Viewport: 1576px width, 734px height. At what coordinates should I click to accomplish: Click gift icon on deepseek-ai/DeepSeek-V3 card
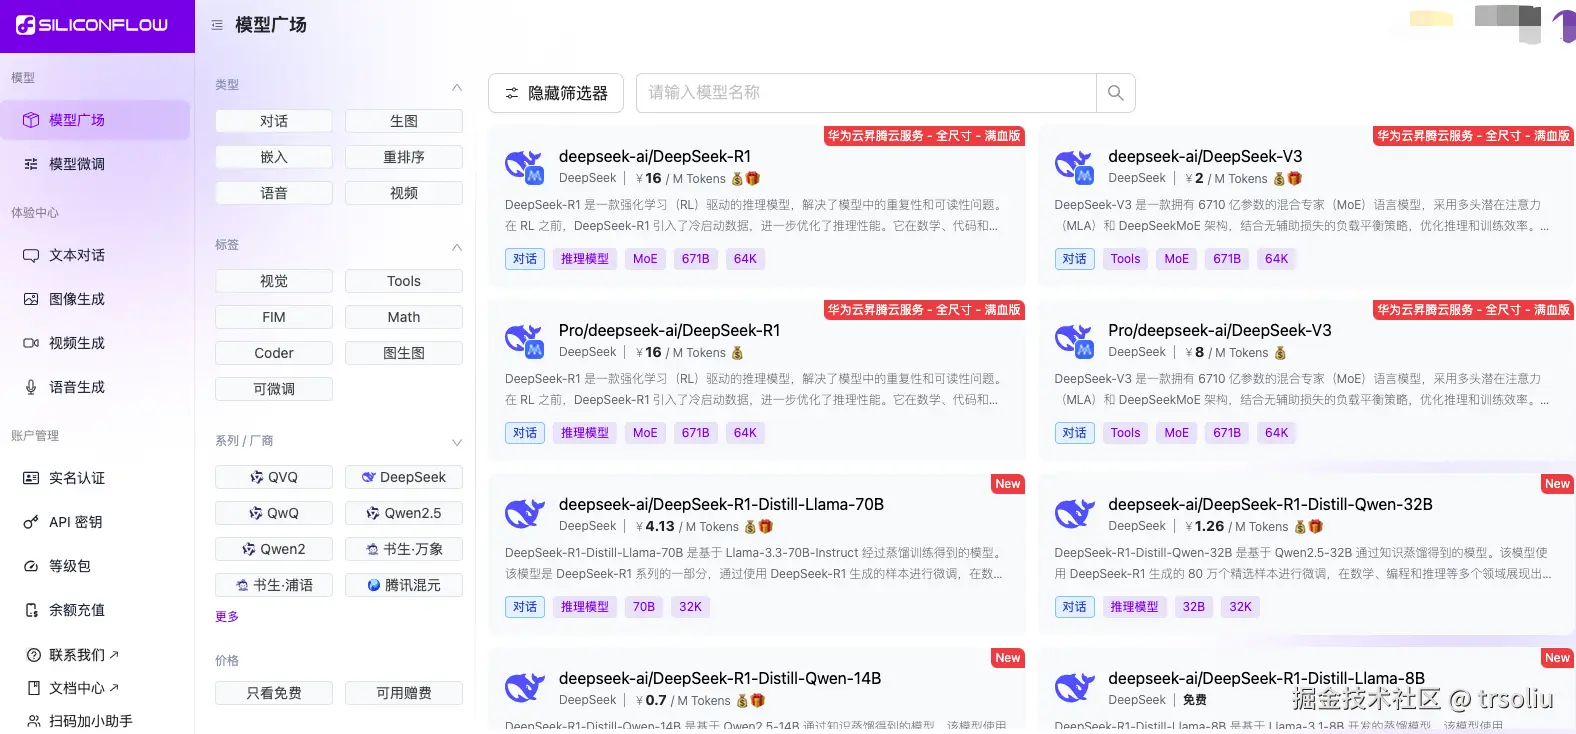tap(1295, 179)
